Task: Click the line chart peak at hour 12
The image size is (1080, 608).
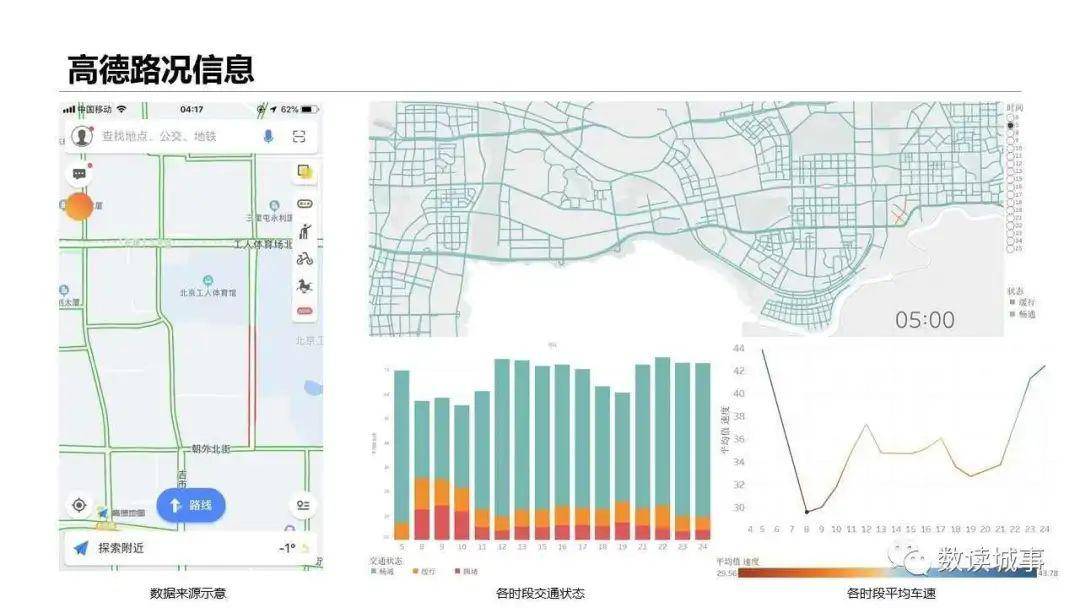Action: point(866,425)
